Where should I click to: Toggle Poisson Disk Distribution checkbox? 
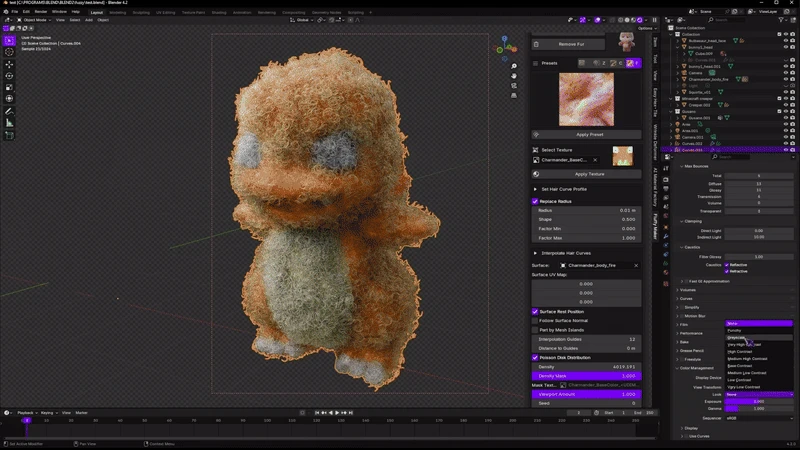point(535,358)
